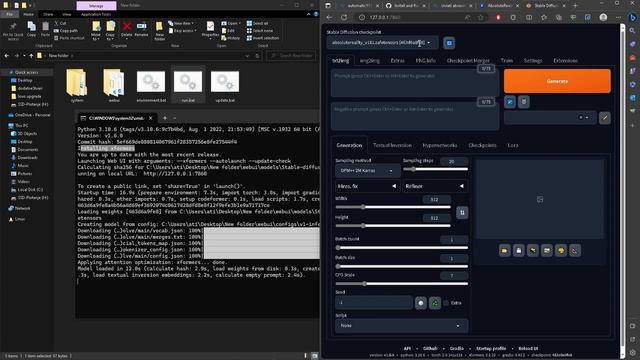Click the blue arrow button under Generate

point(510,102)
